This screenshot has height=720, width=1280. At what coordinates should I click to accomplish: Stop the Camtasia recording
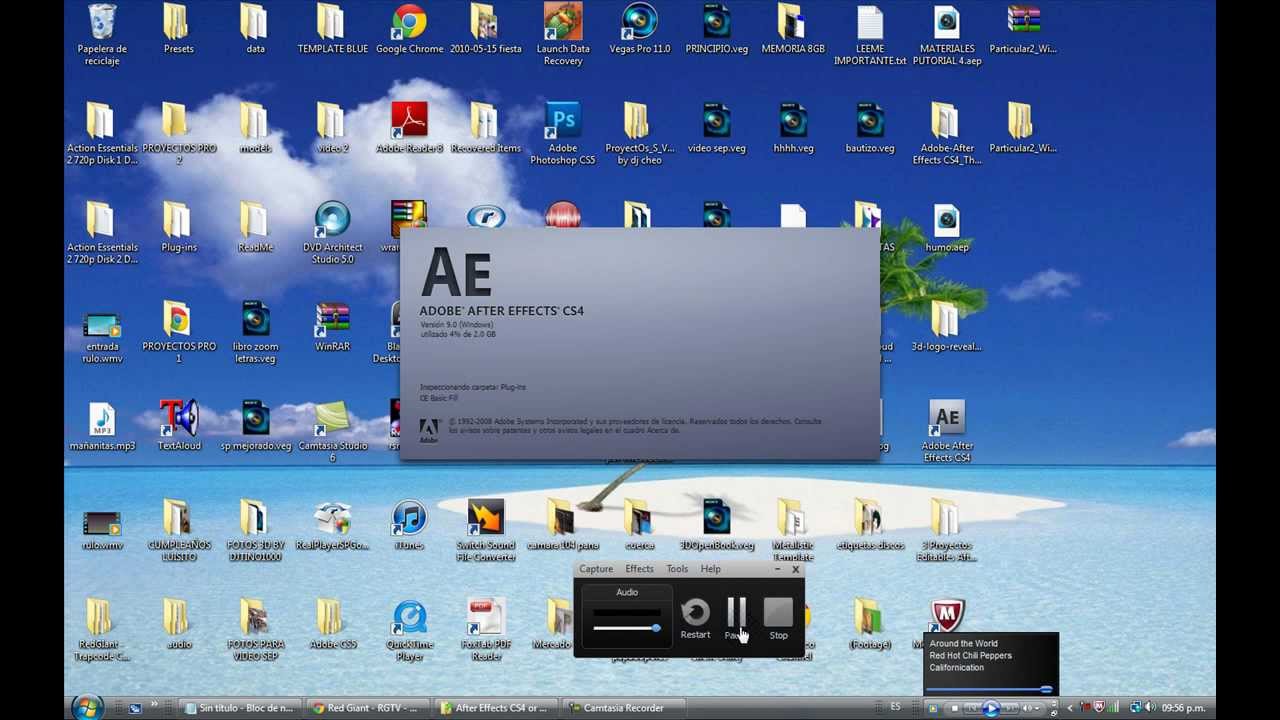[778, 618]
